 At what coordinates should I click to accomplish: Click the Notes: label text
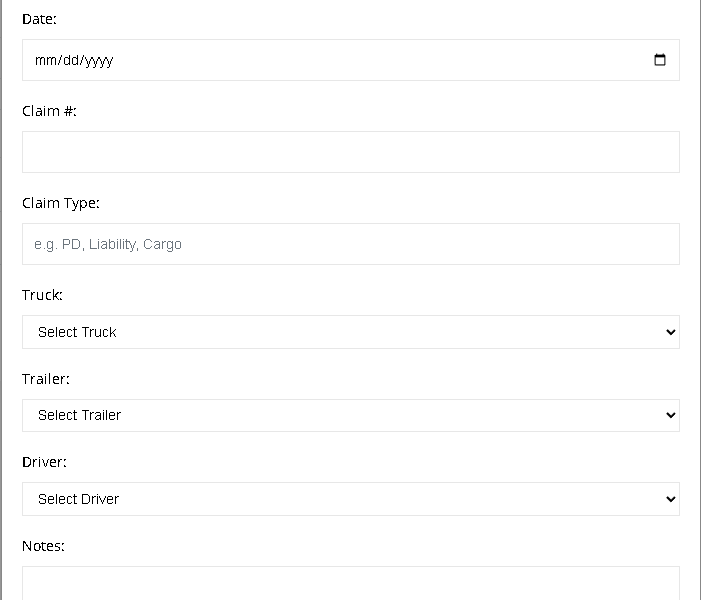[x=43, y=546]
